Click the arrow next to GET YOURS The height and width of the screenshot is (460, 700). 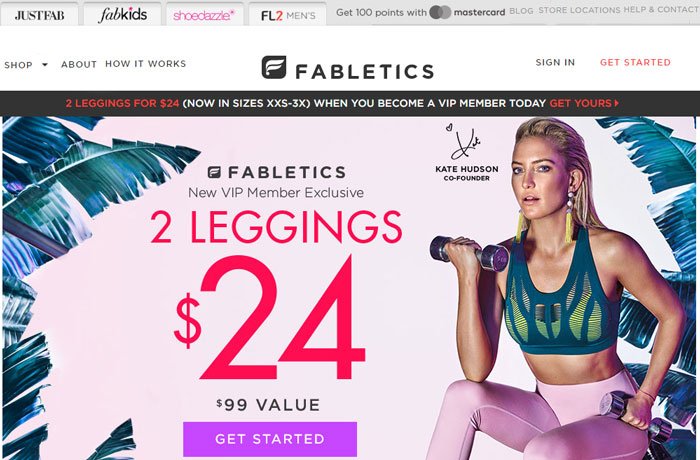(x=617, y=103)
